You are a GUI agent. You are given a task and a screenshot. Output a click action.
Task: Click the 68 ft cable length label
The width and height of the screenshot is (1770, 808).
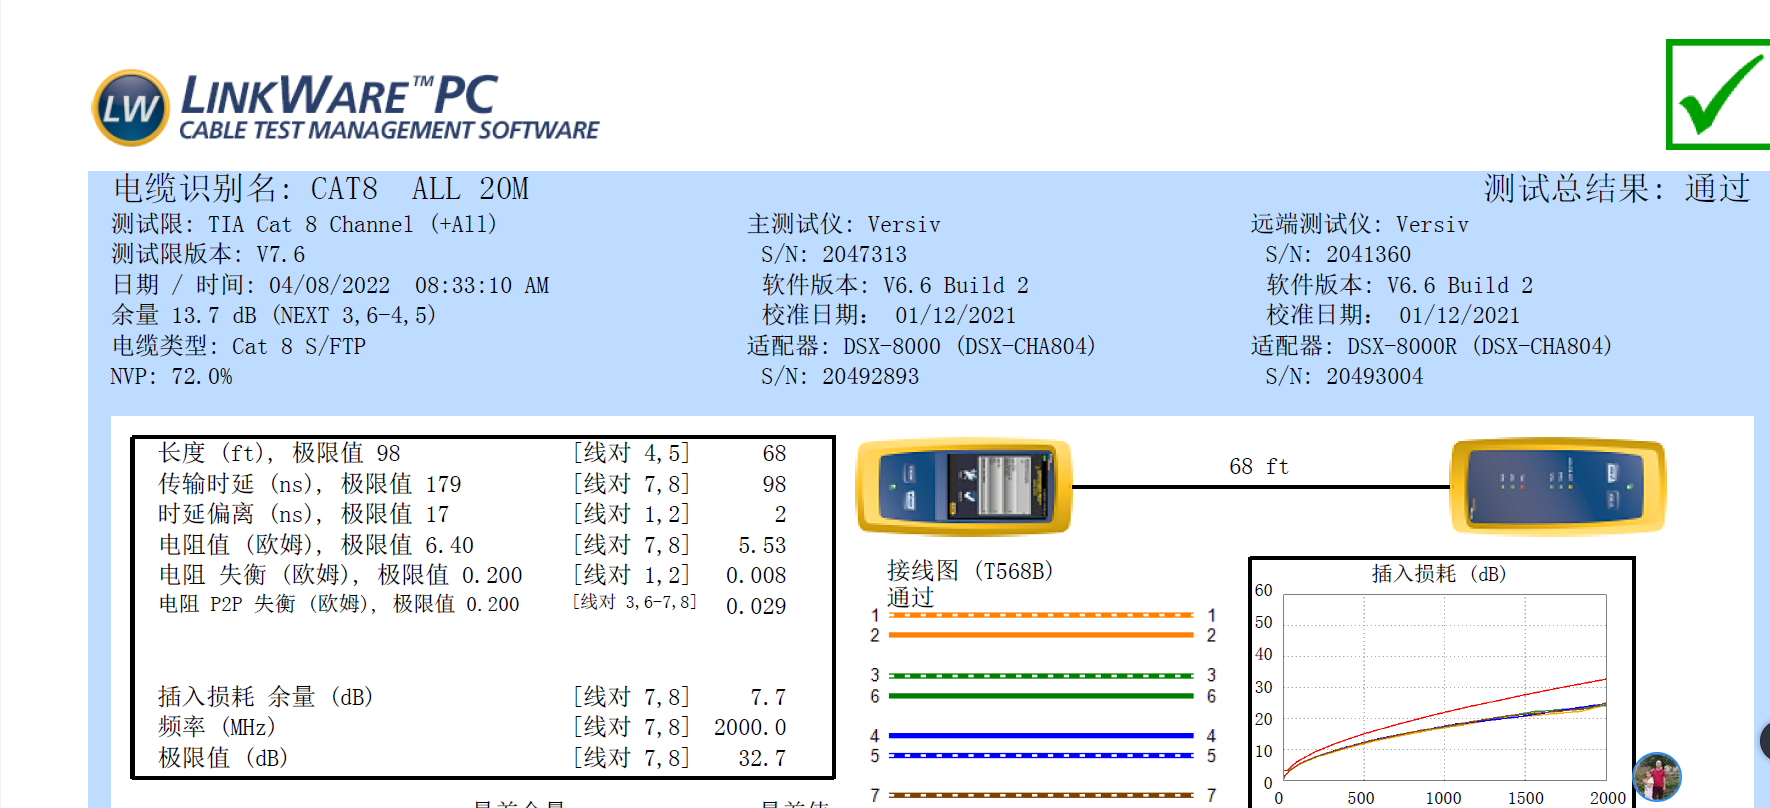click(1258, 467)
